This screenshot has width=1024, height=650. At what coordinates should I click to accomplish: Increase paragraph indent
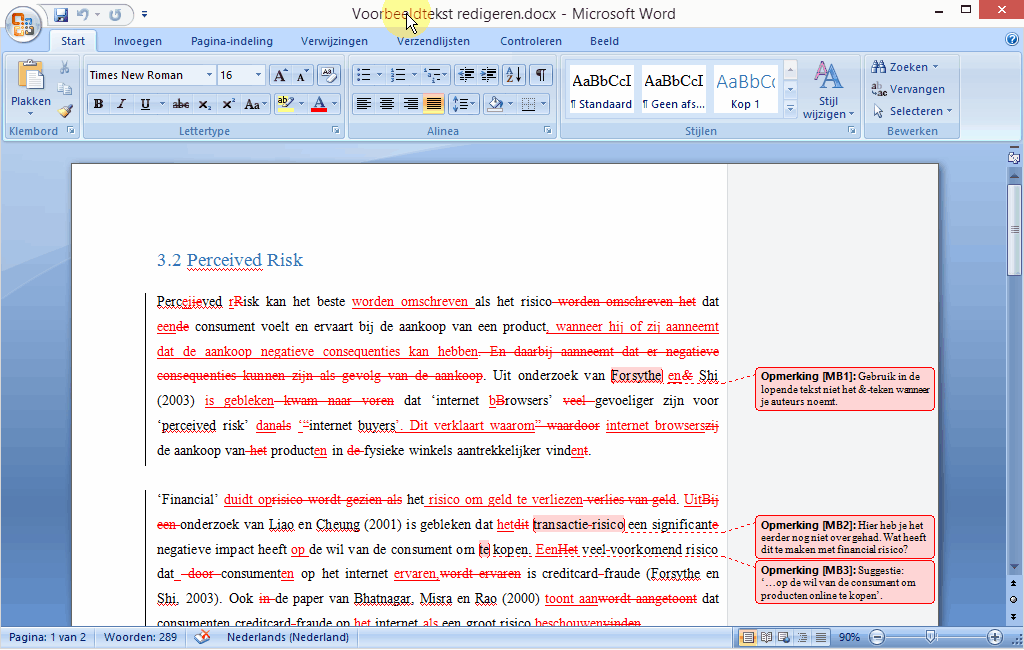pyautogui.click(x=488, y=75)
